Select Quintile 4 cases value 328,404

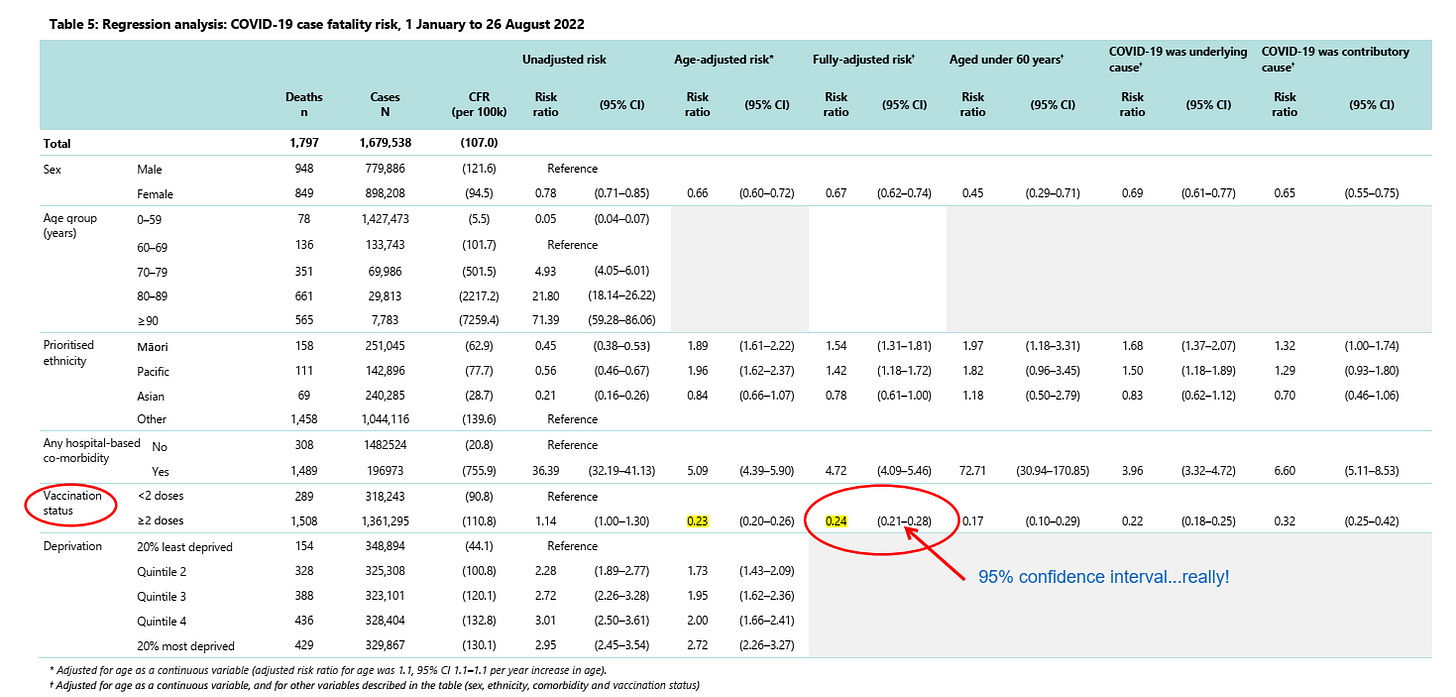(x=384, y=621)
